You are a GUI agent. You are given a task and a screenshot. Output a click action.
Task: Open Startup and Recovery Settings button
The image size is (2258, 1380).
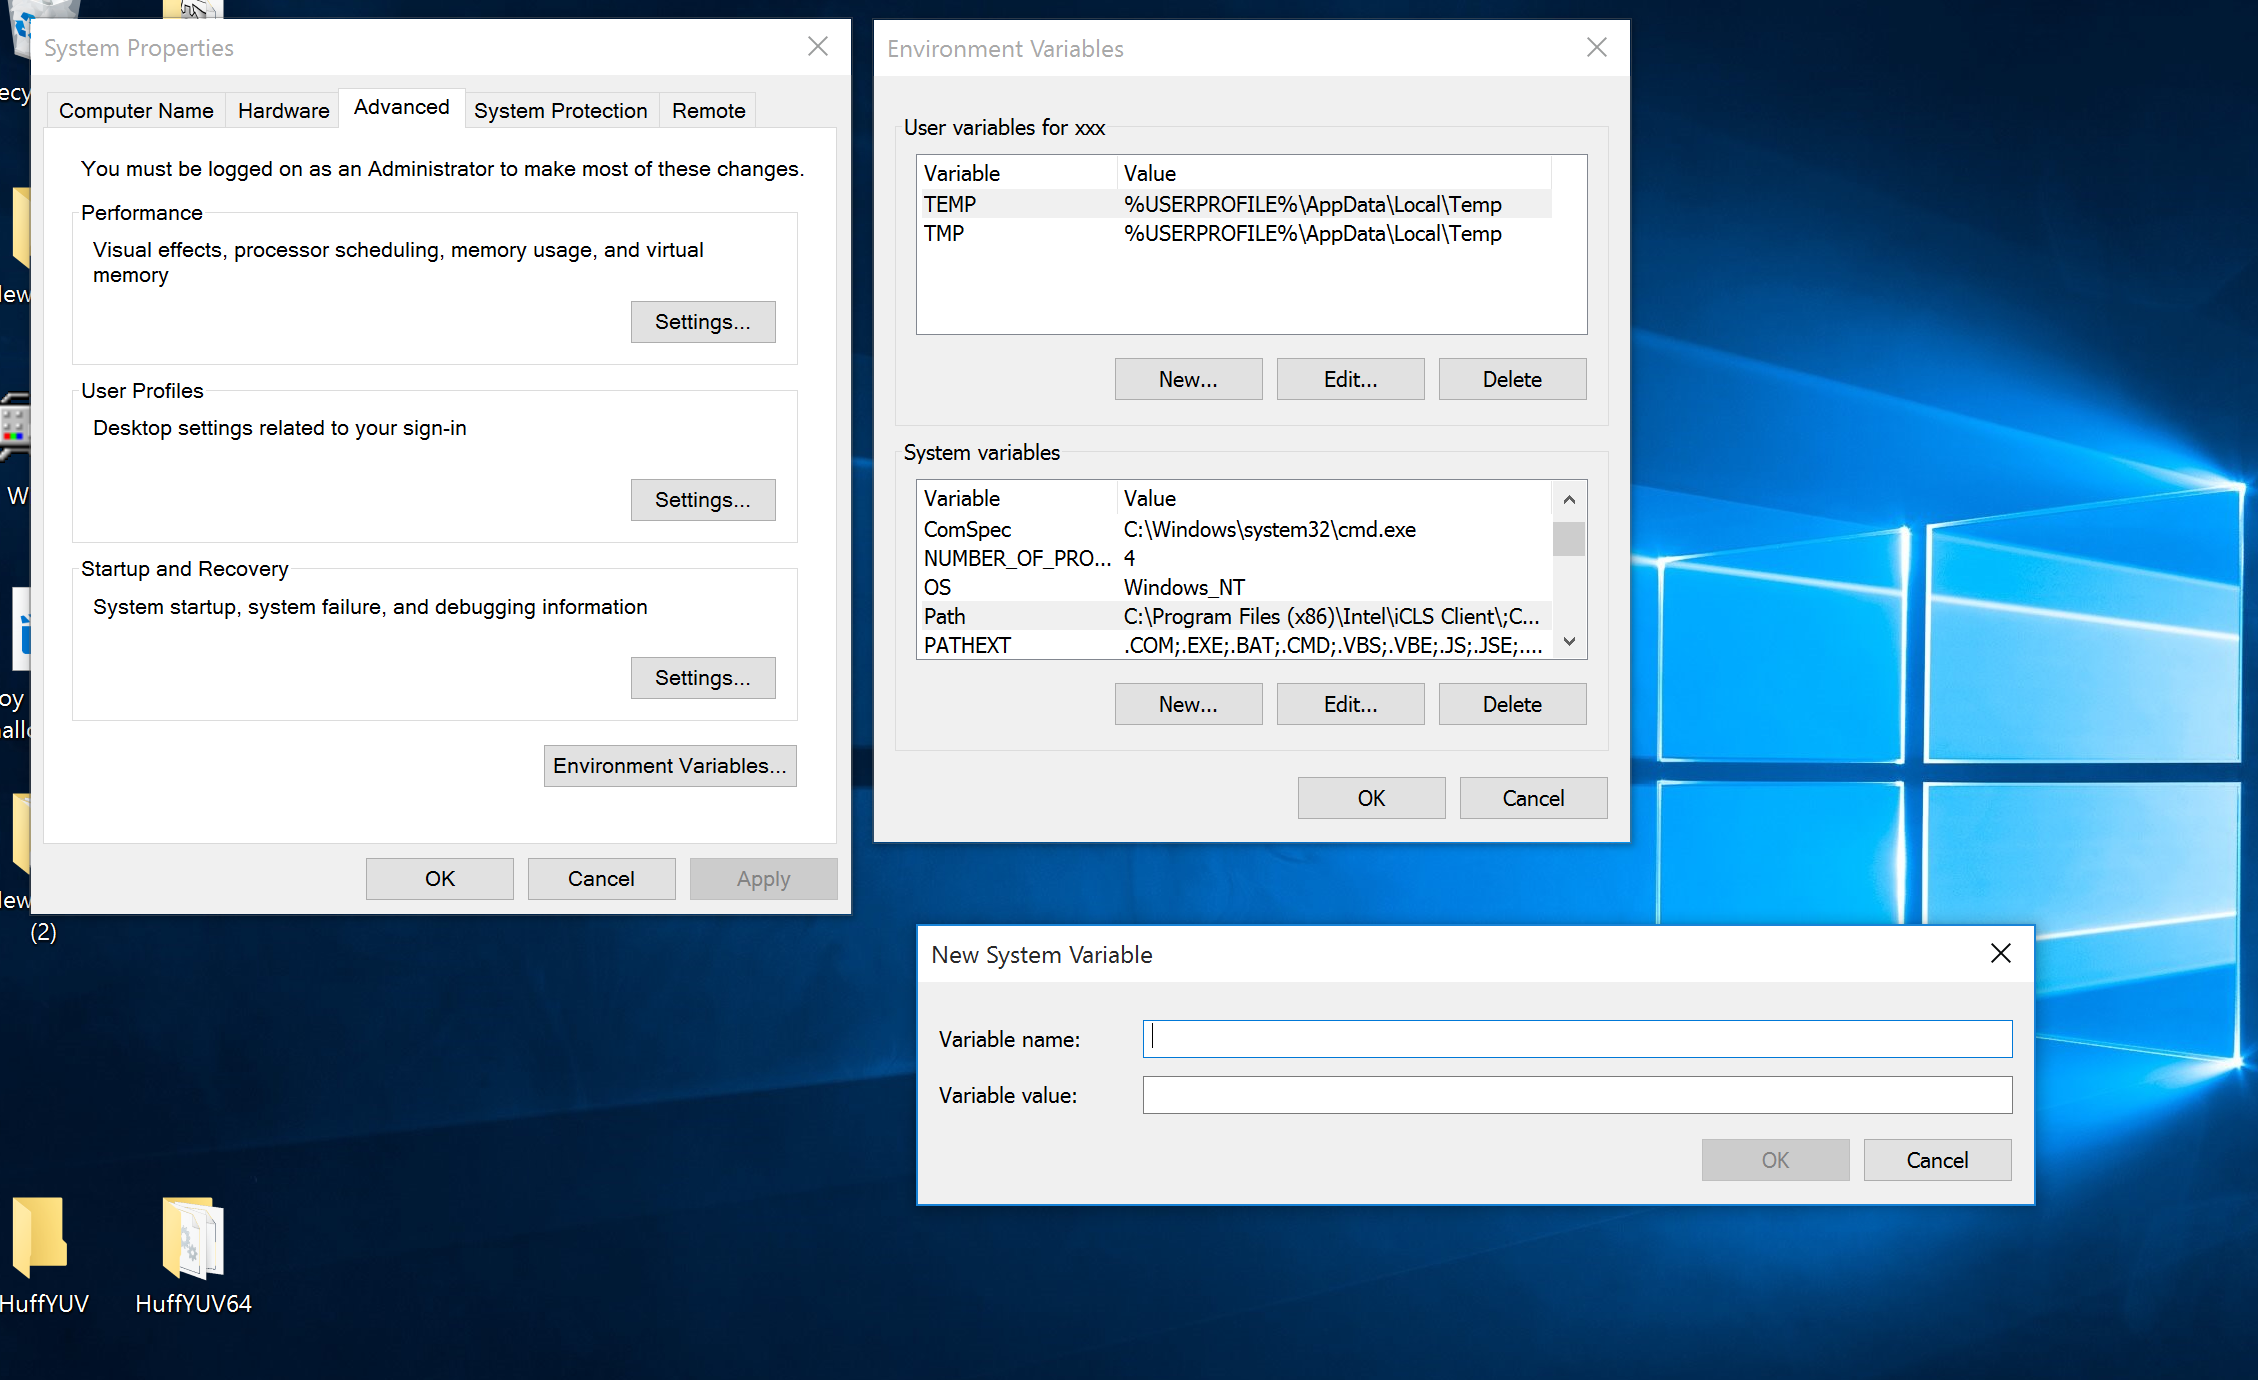coord(703,678)
